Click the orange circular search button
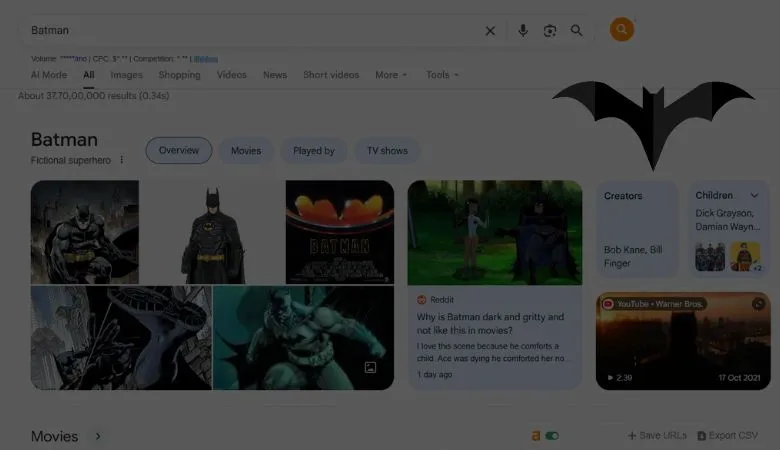The height and width of the screenshot is (450, 780). click(x=622, y=30)
